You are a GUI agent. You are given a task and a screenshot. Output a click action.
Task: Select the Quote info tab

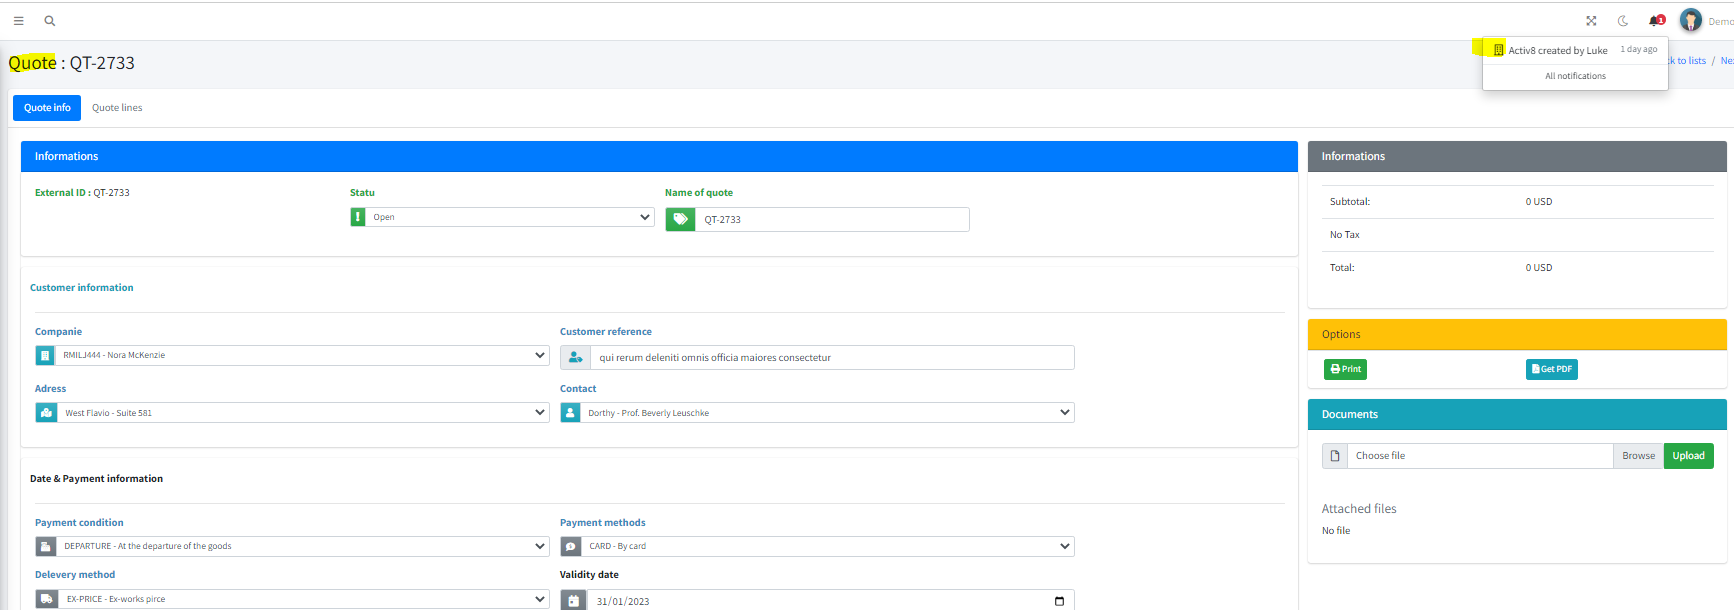47,108
